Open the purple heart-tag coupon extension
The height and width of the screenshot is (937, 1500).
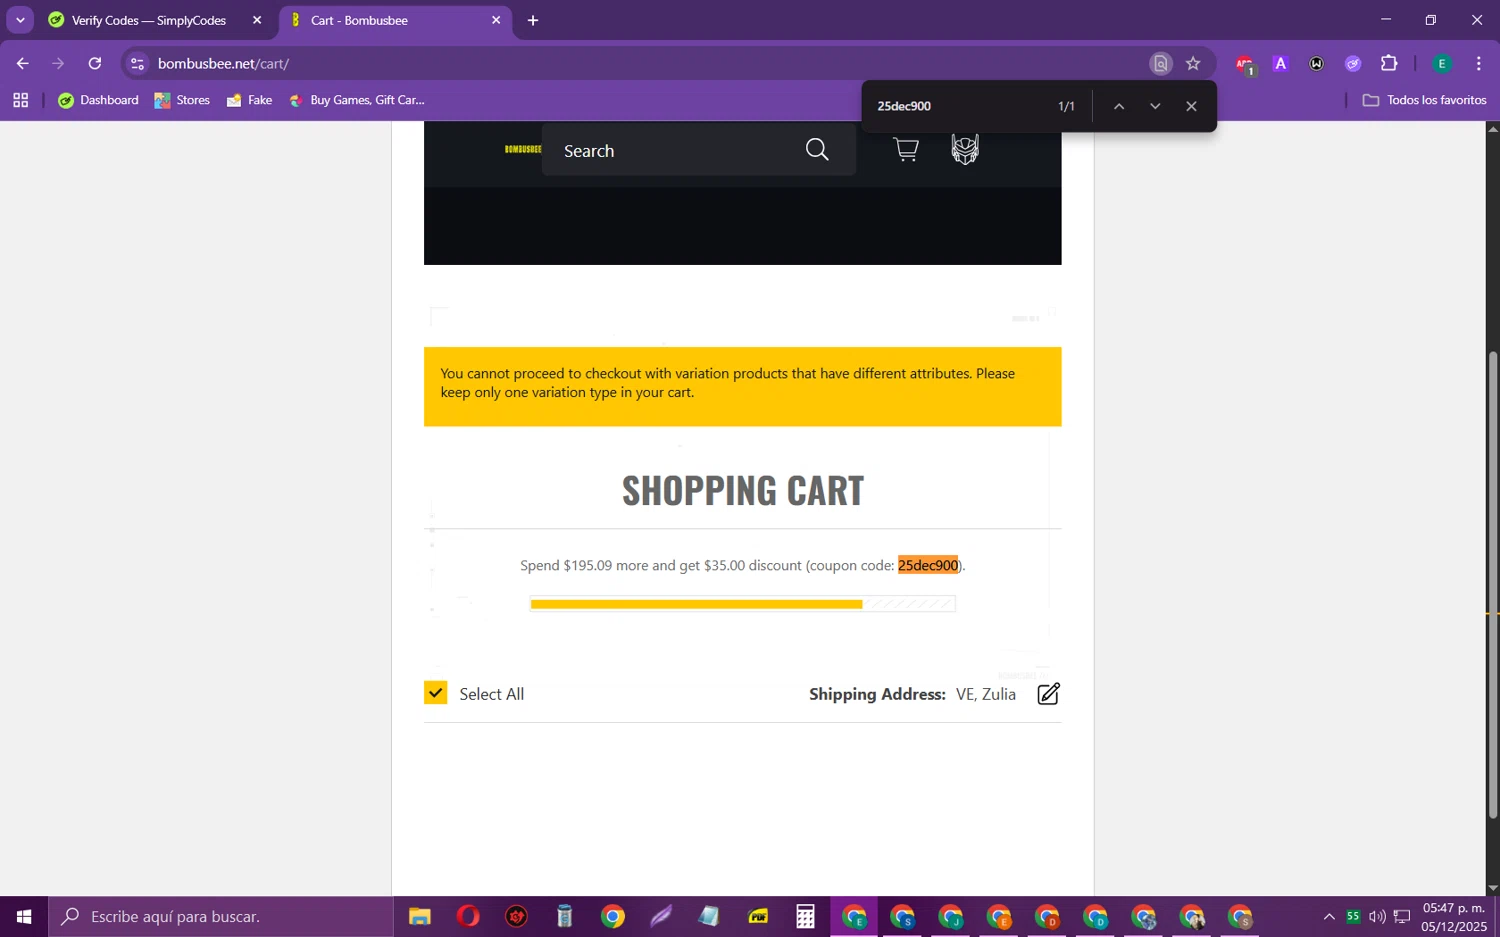(1352, 63)
